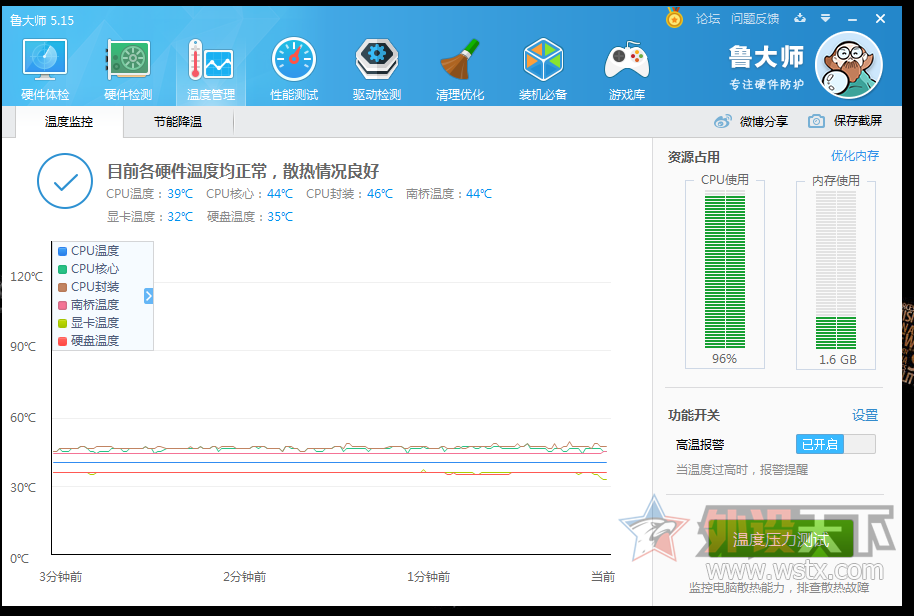This screenshot has height=616, width=914.
Task: Open 问题反馈 feedback link
Action: tap(755, 19)
